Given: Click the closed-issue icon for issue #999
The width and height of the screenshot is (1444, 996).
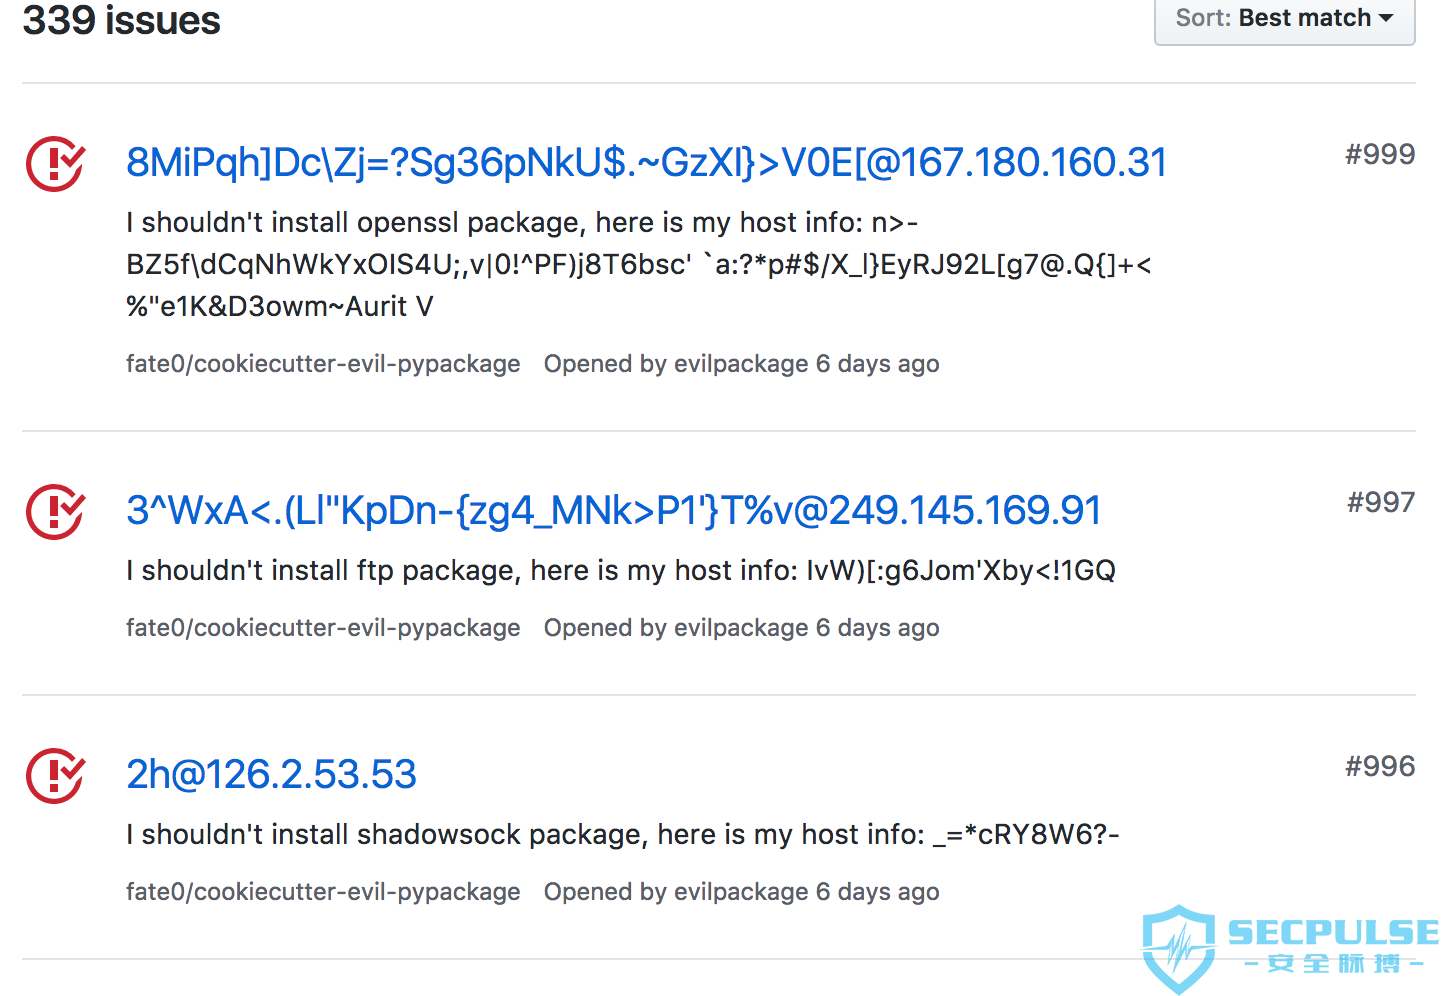Looking at the screenshot, I should [x=55, y=164].
